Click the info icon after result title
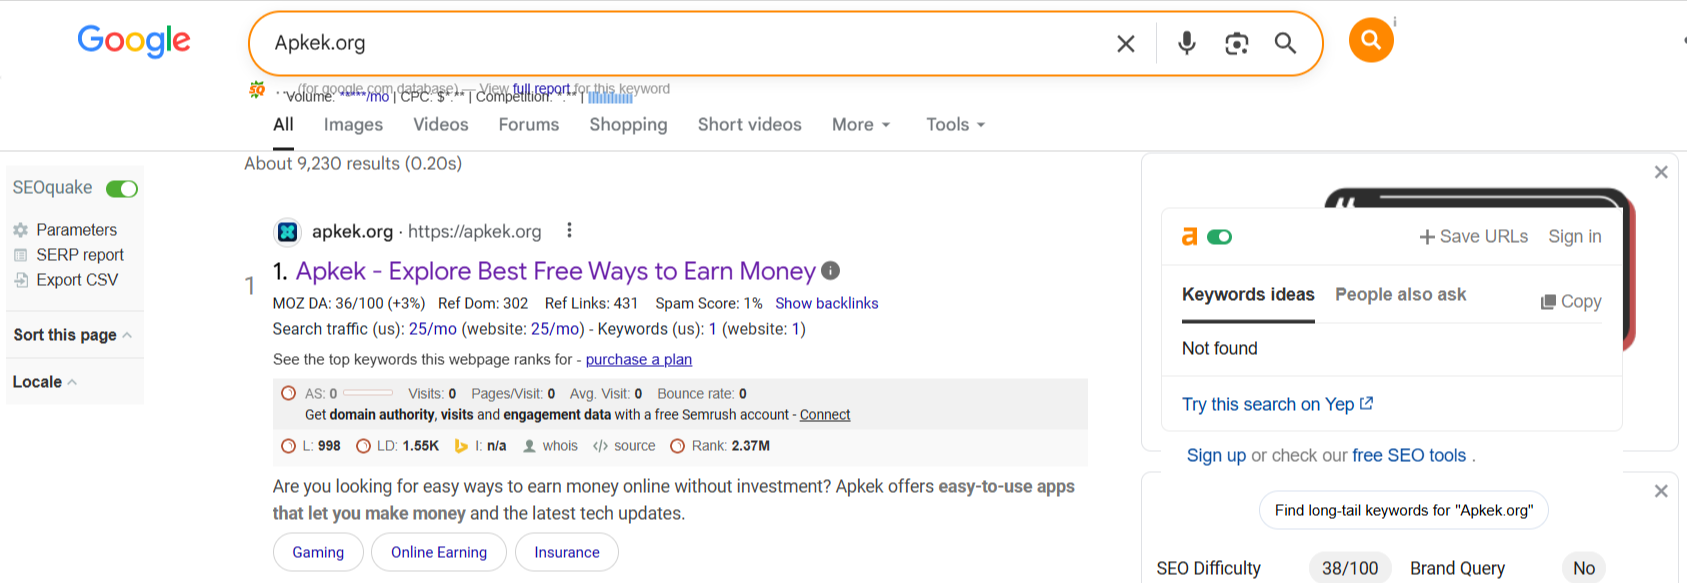 [x=830, y=271]
